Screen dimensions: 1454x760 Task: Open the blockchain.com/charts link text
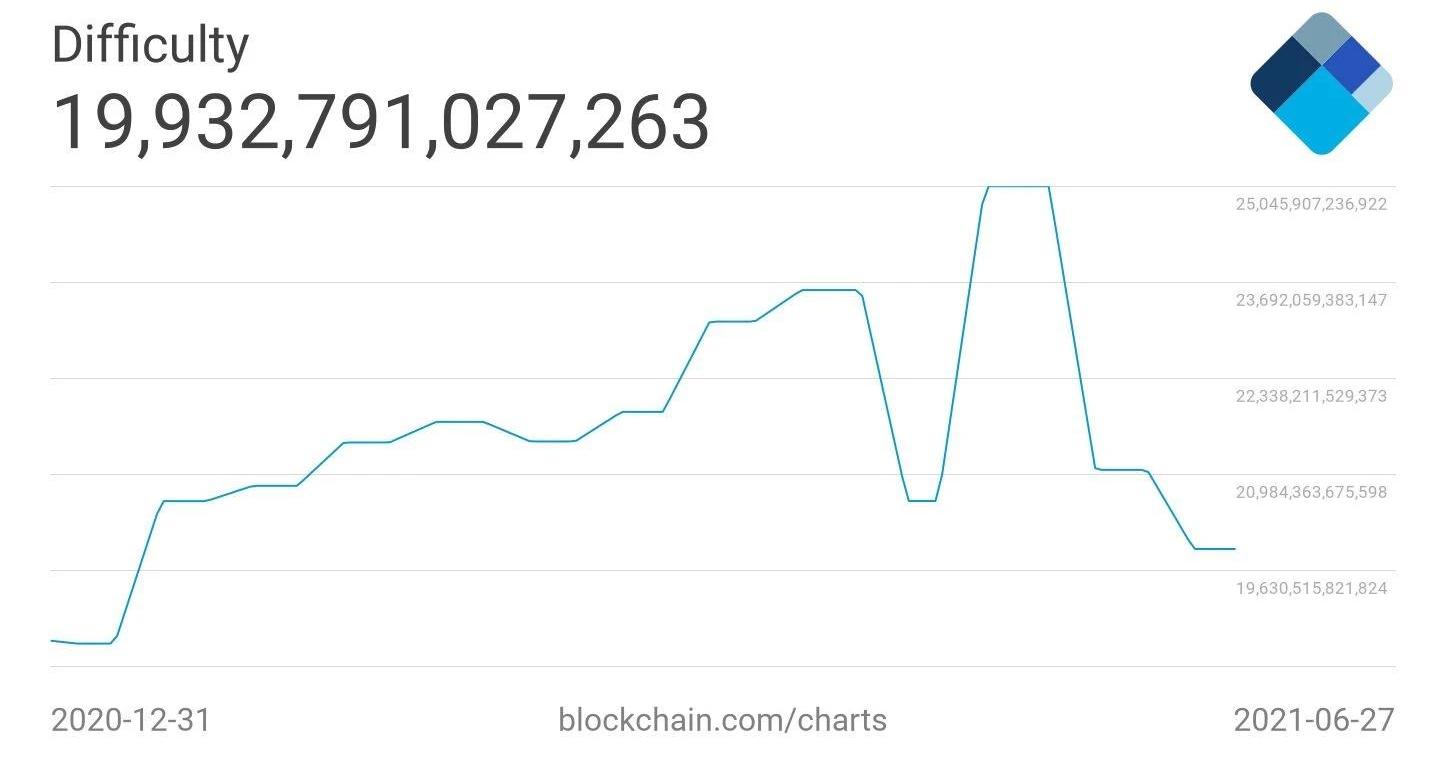pyautogui.click(x=722, y=720)
